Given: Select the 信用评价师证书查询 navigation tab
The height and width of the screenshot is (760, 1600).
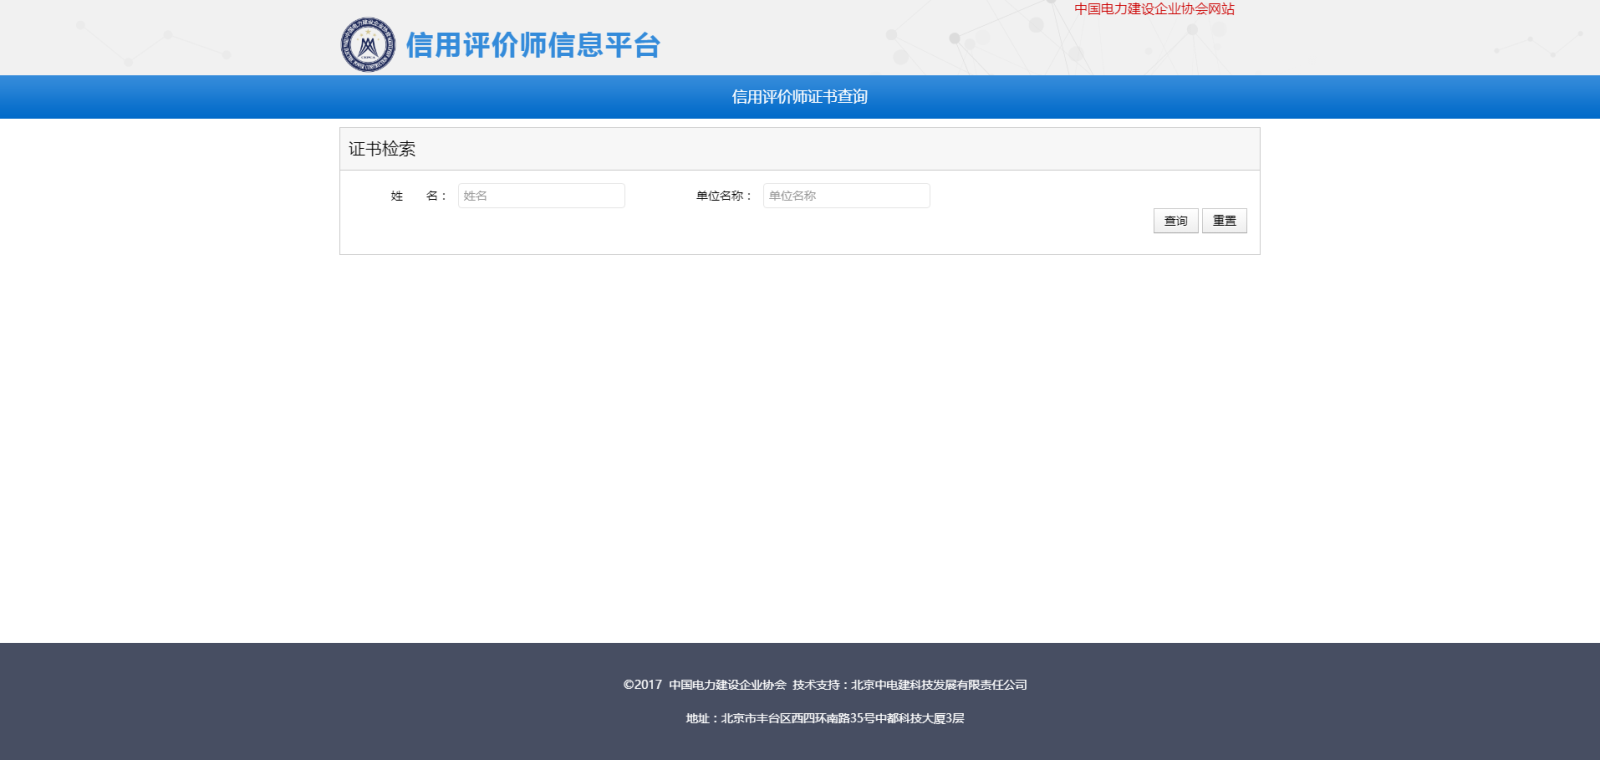Looking at the screenshot, I should click(799, 97).
